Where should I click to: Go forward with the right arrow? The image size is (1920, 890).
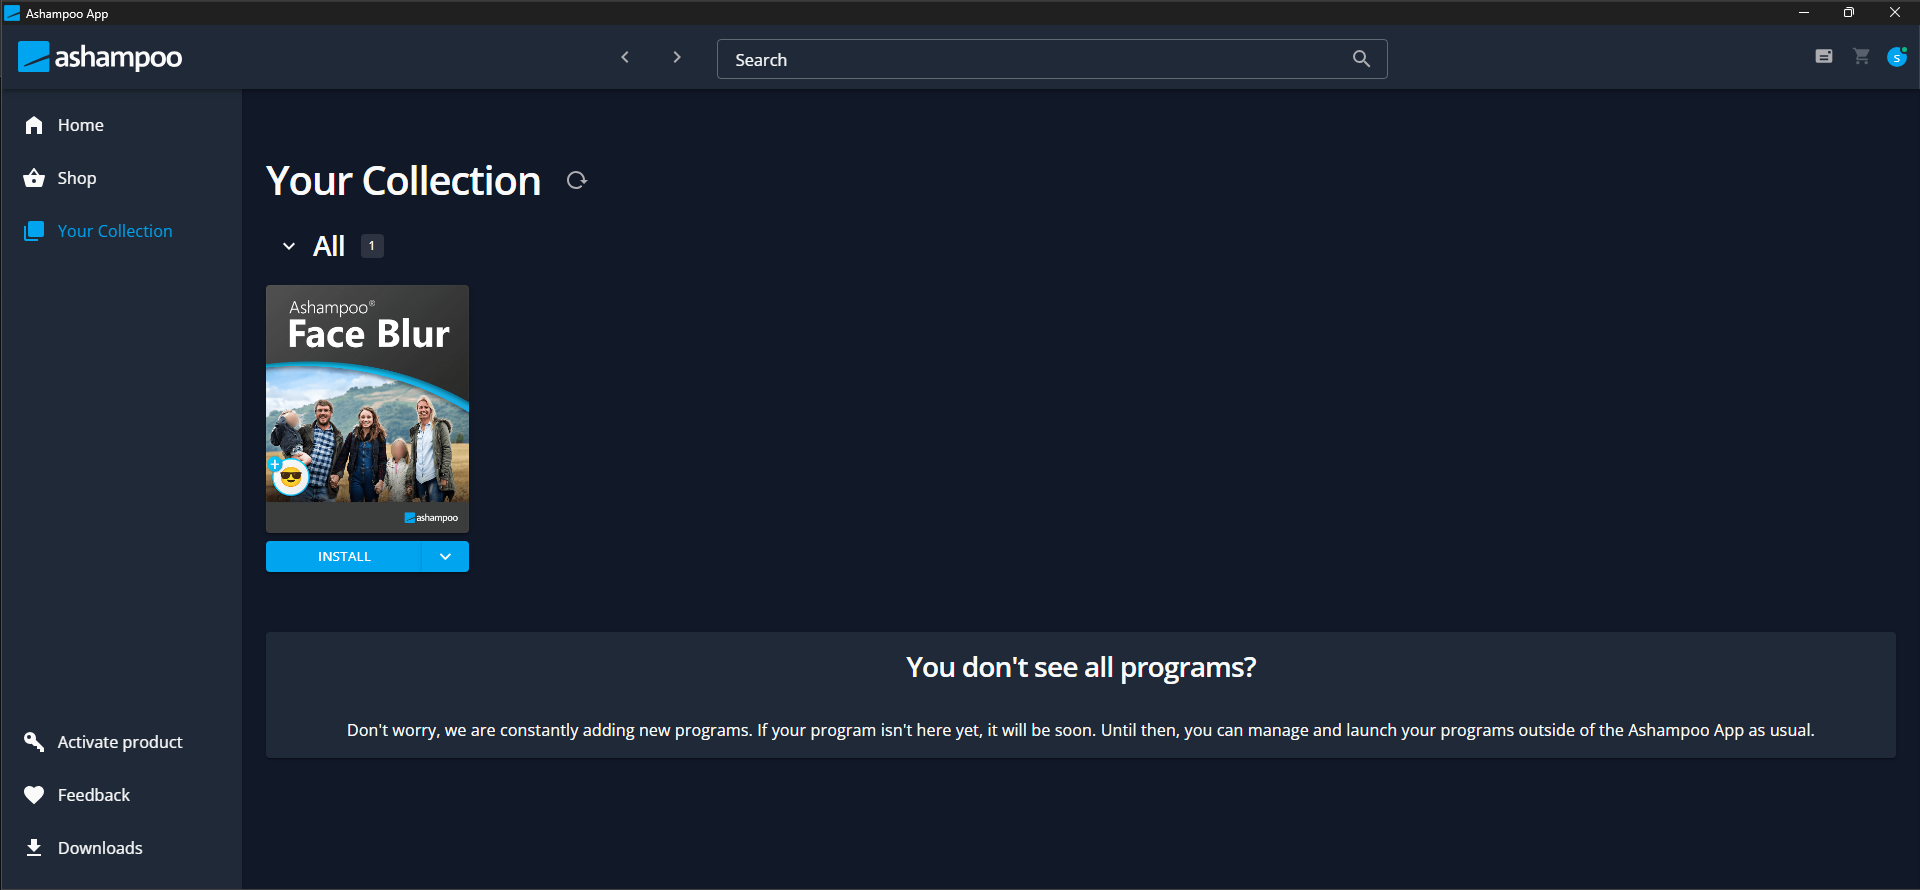point(677,58)
